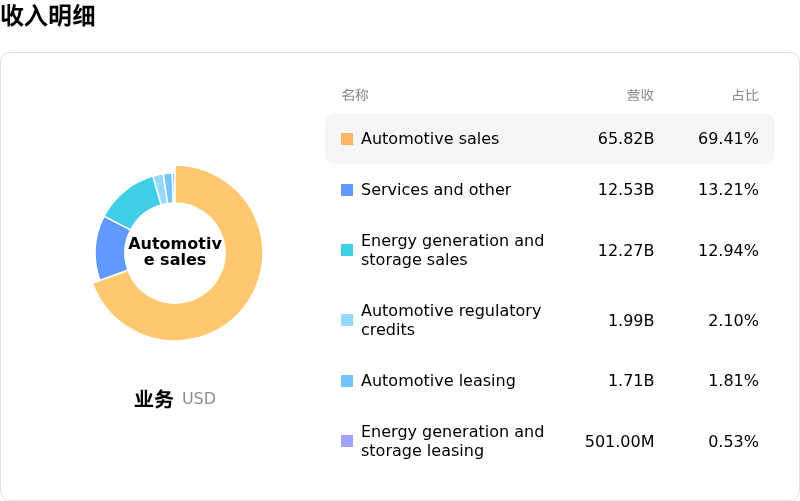Click the blue donut chart segment

(111, 249)
